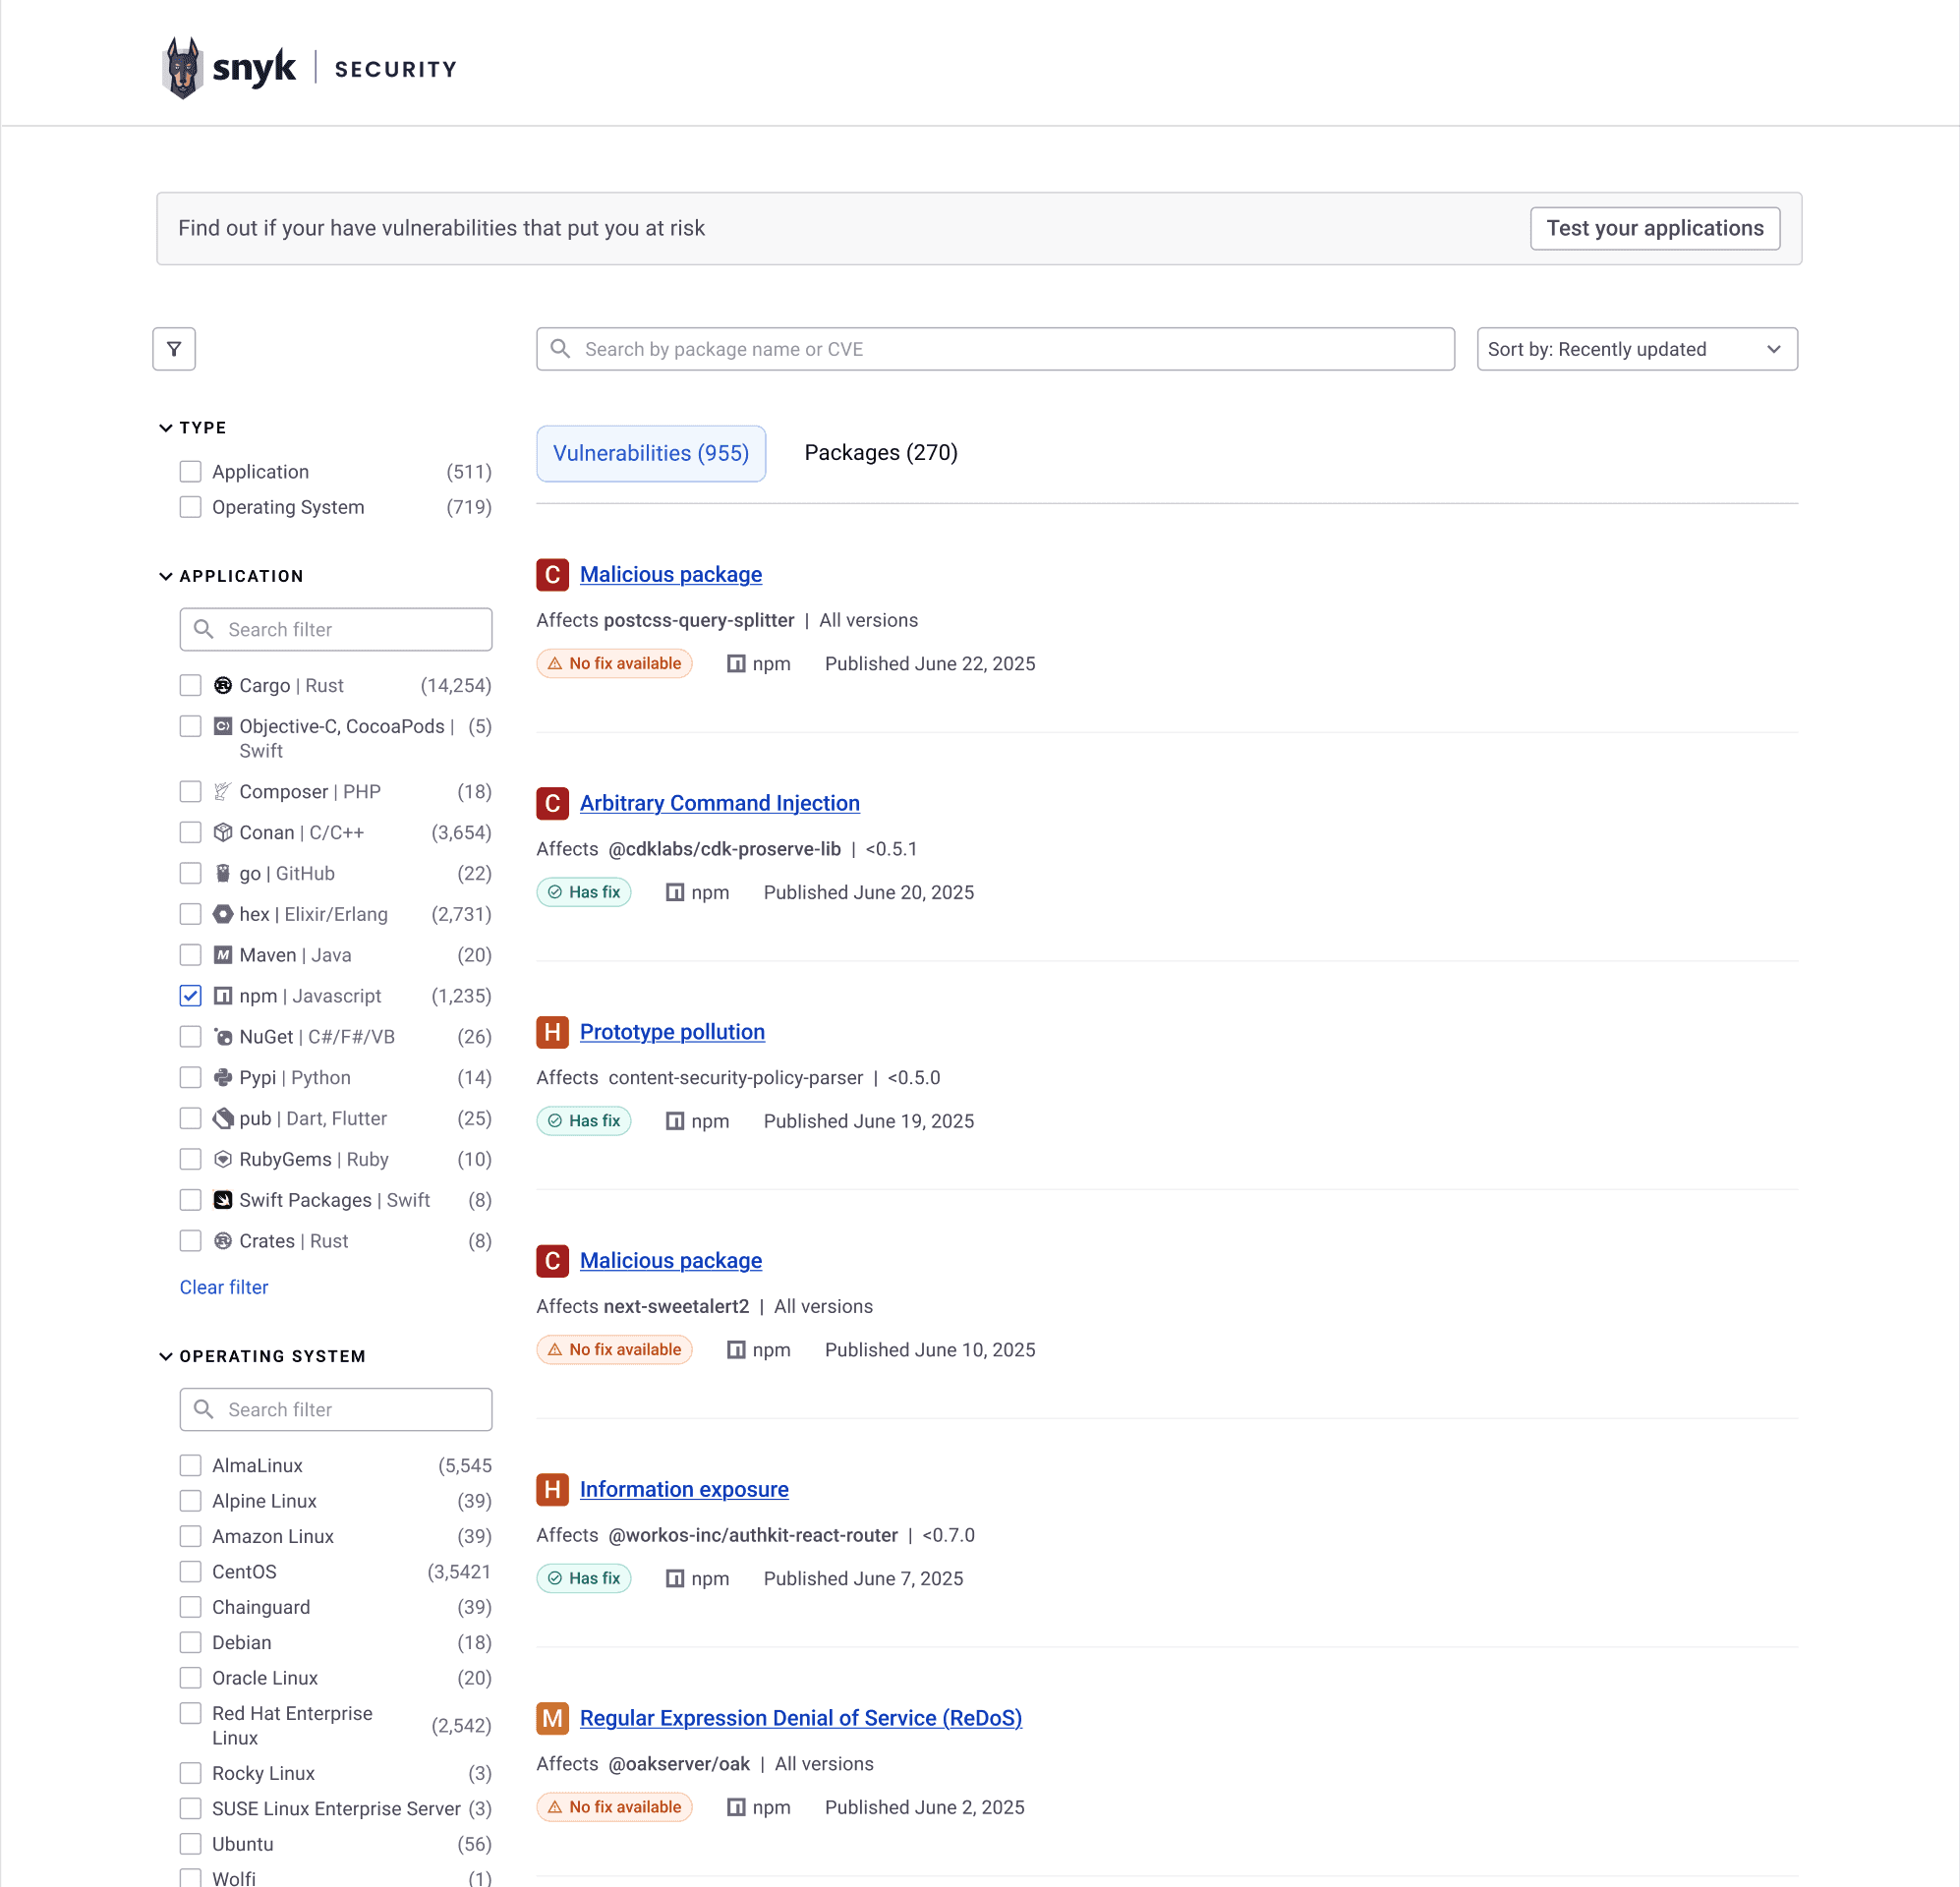Screen dimensions: 1960x1887
Task: Check the Application type checkbox
Action: pyautogui.click(x=190, y=471)
